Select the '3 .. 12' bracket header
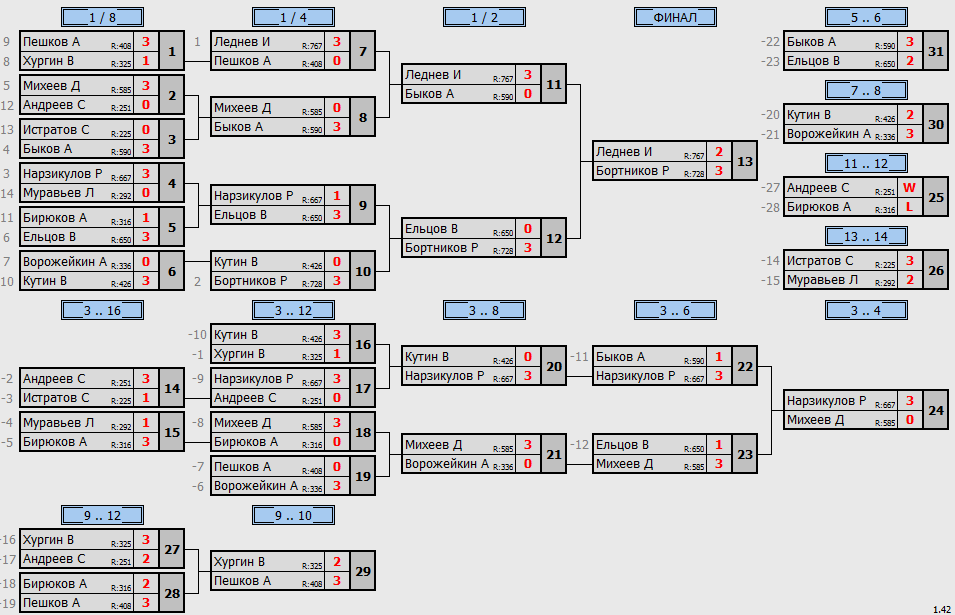 pos(293,311)
